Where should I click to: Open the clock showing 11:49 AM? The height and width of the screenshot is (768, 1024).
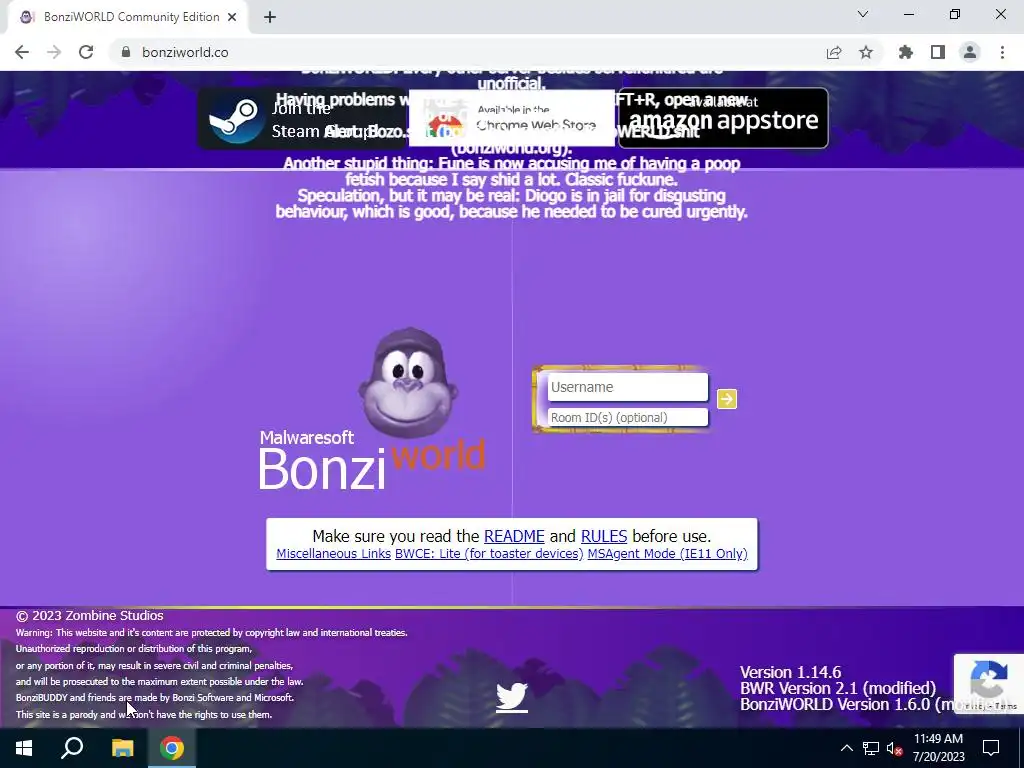938,748
